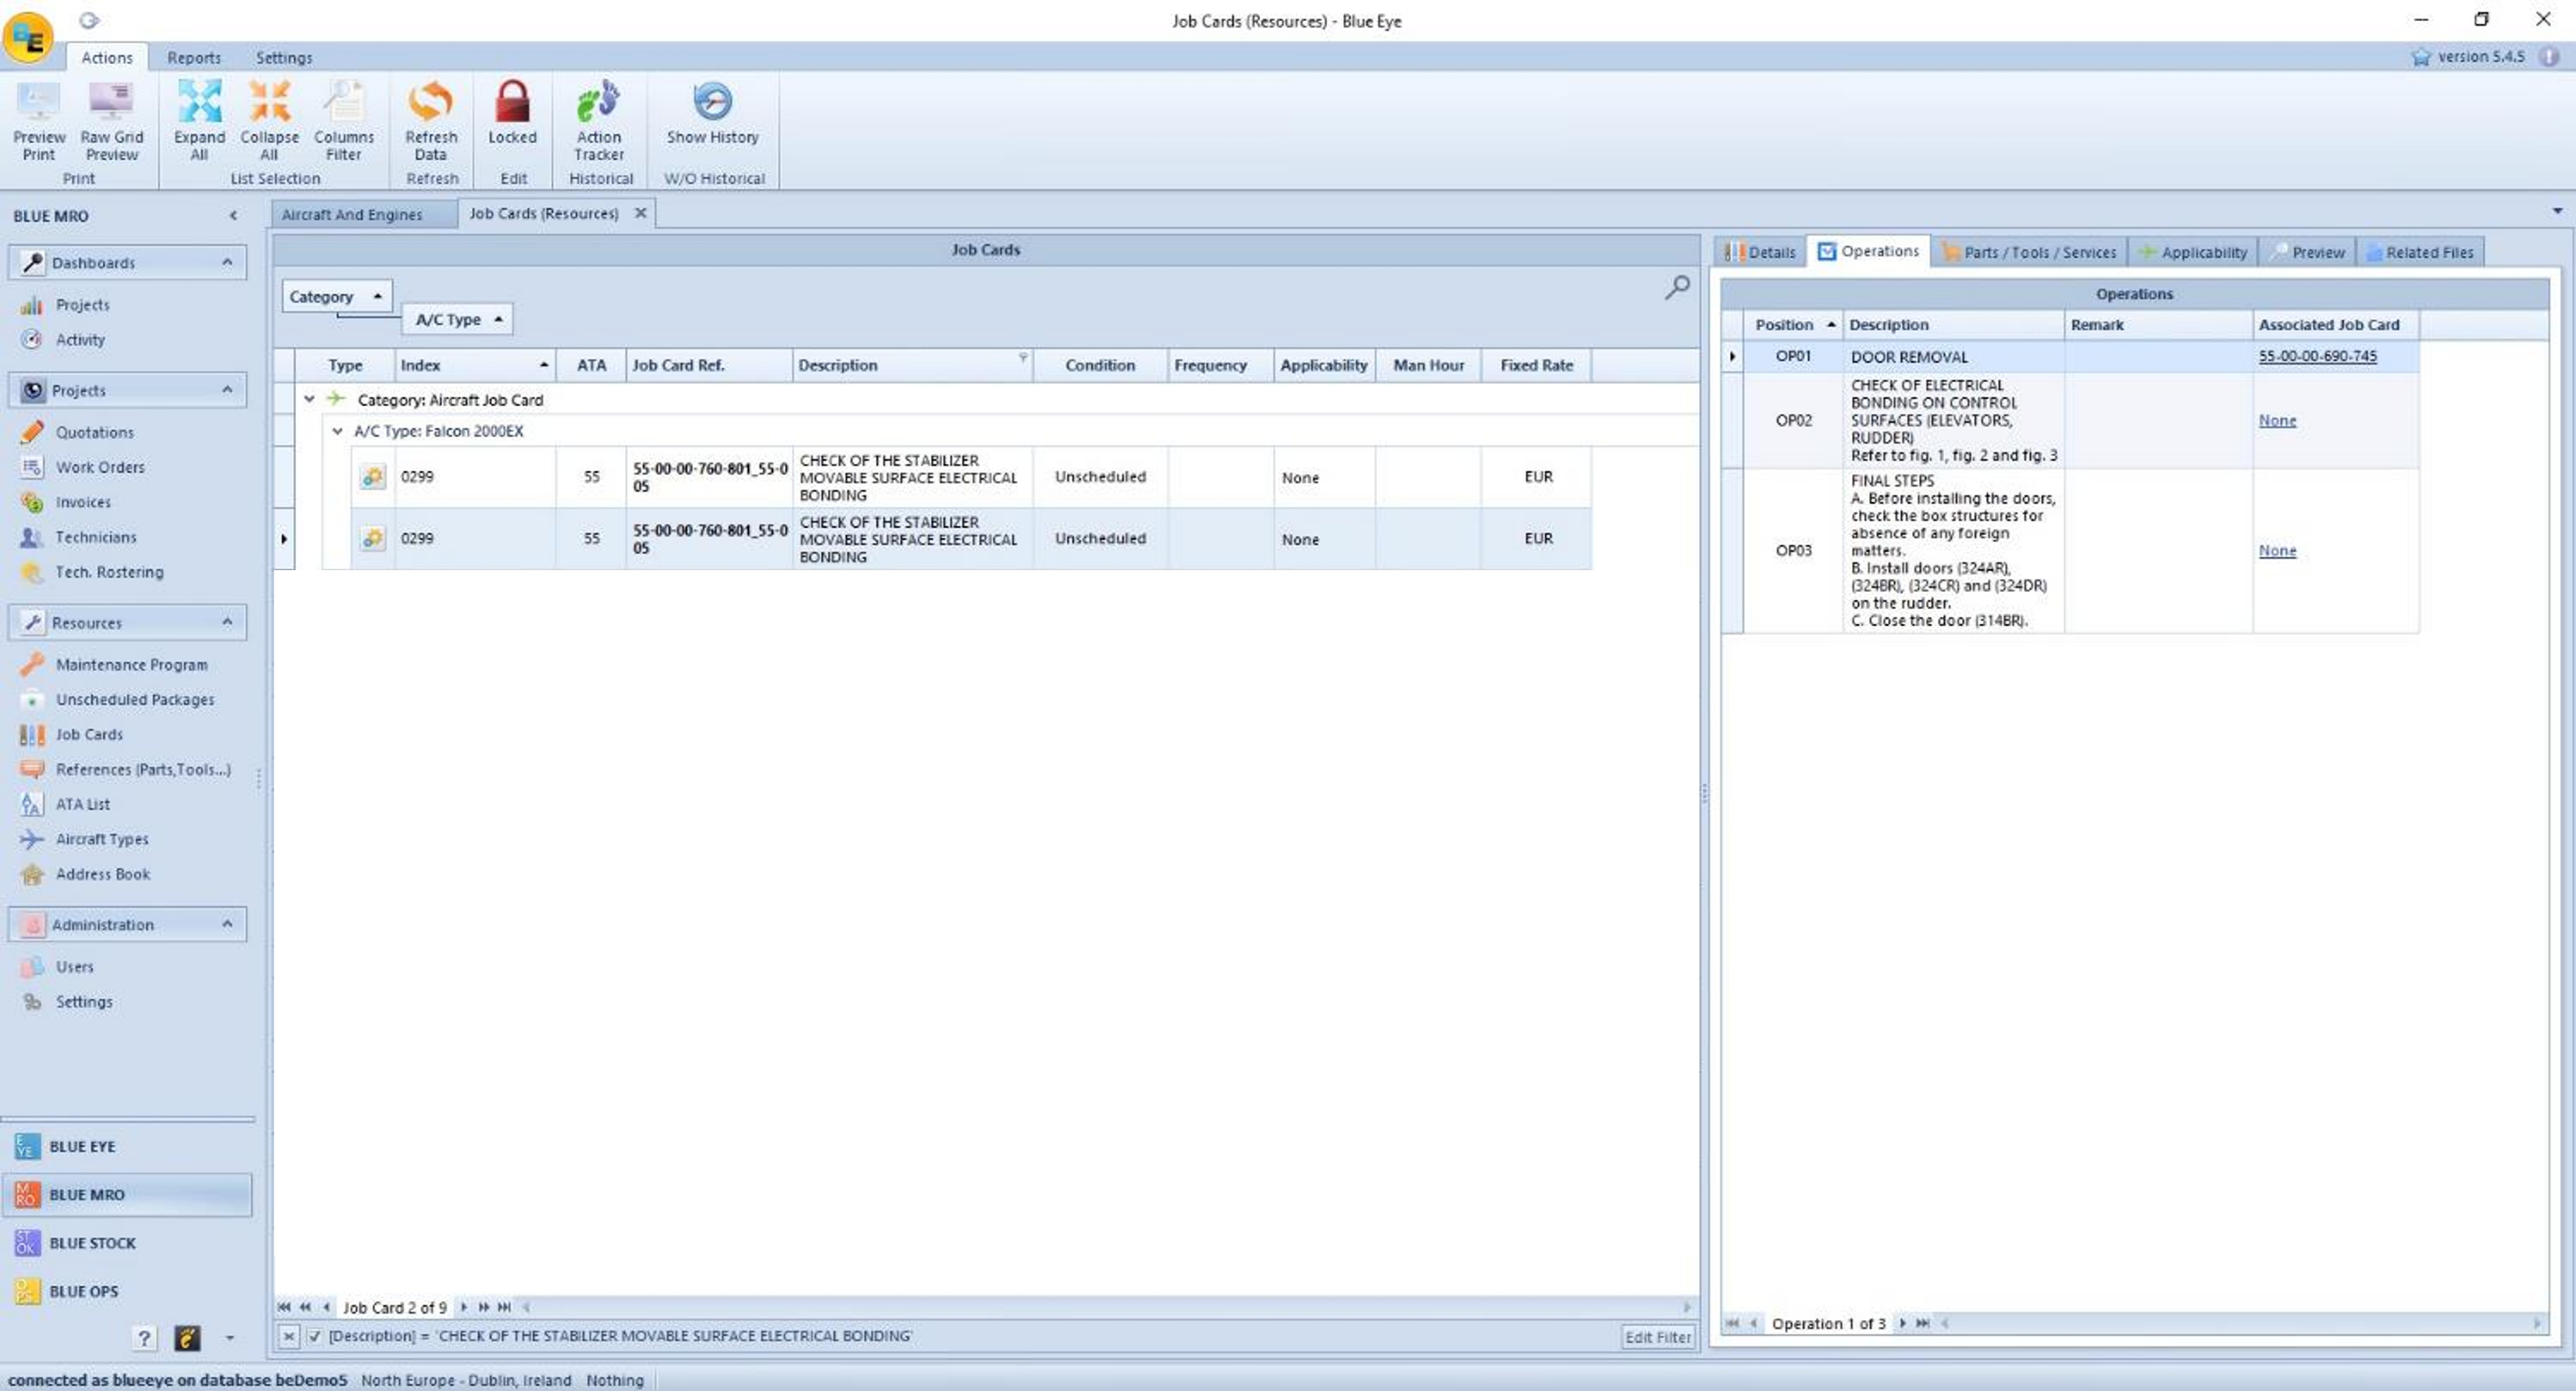Image resolution: width=2576 pixels, height=1391 pixels.
Task: Open Users under Administration
Action: (x=74, y=967)
